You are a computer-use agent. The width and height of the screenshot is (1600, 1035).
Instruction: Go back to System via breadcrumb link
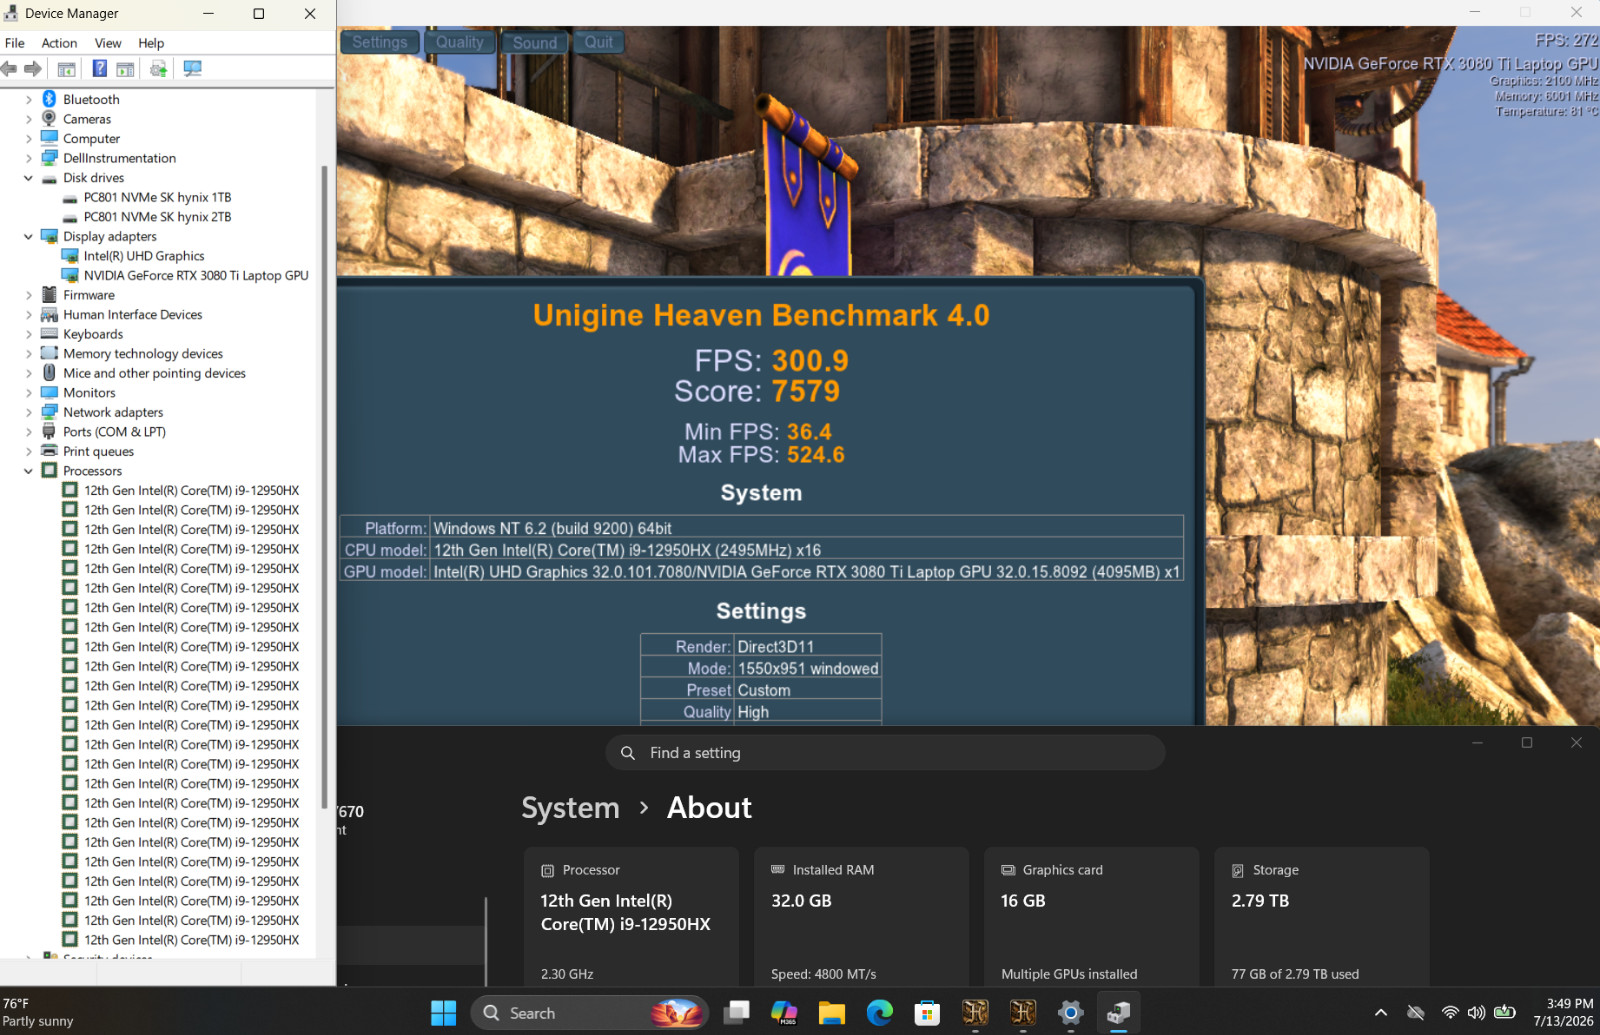570,808
